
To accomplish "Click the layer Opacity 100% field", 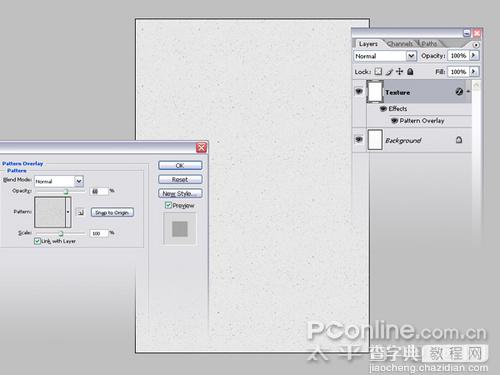I will pos(459,56).
